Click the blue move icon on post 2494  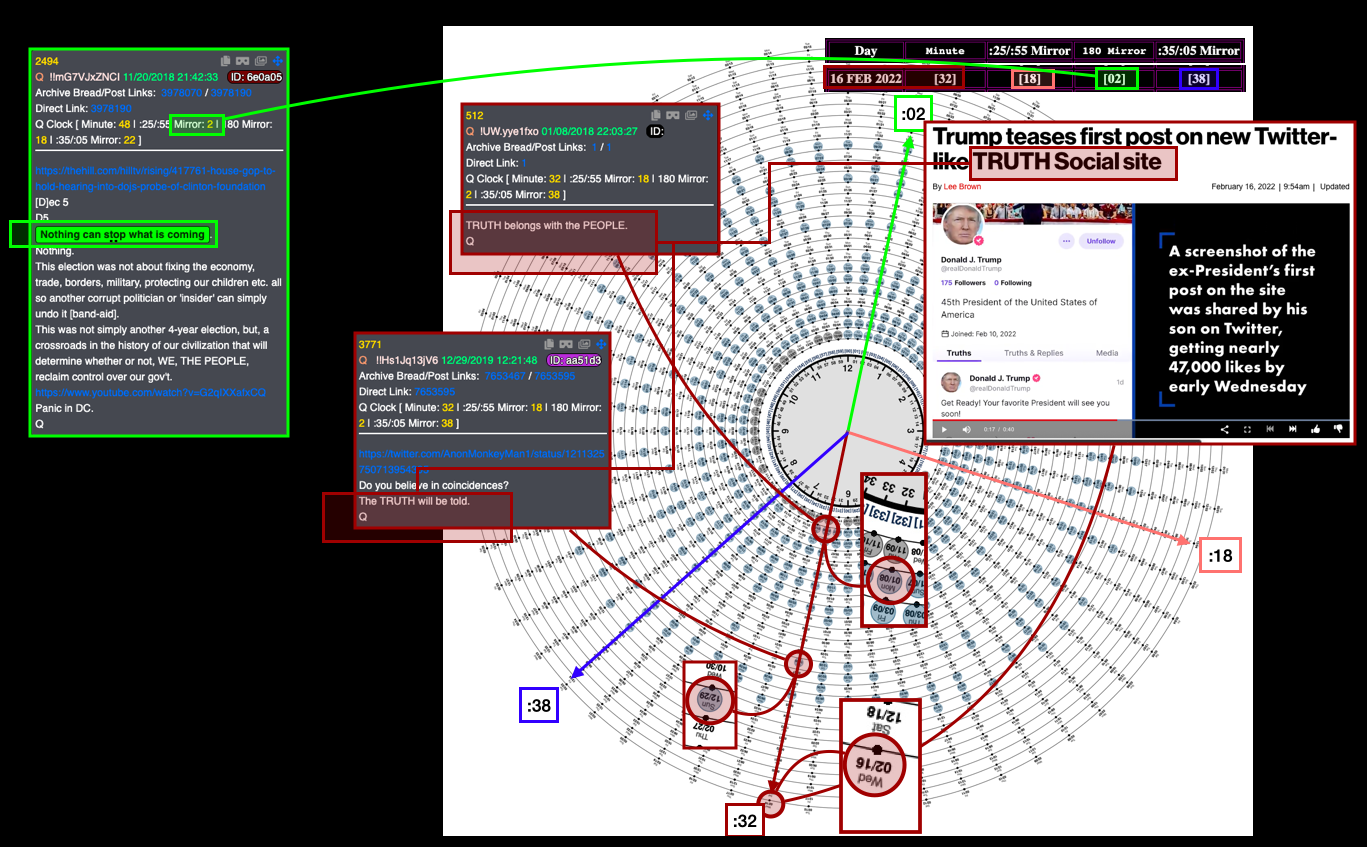coord(278,62)
